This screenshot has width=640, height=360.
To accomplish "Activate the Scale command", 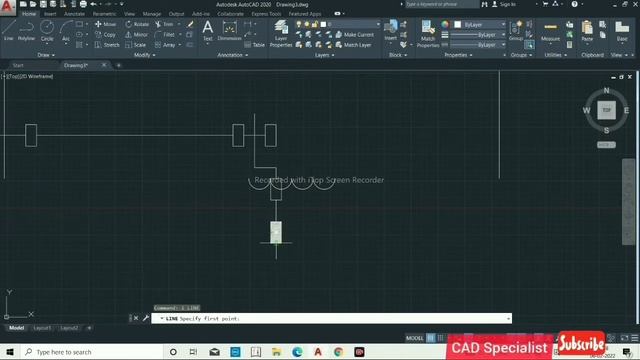I will (x=136, y=45).
